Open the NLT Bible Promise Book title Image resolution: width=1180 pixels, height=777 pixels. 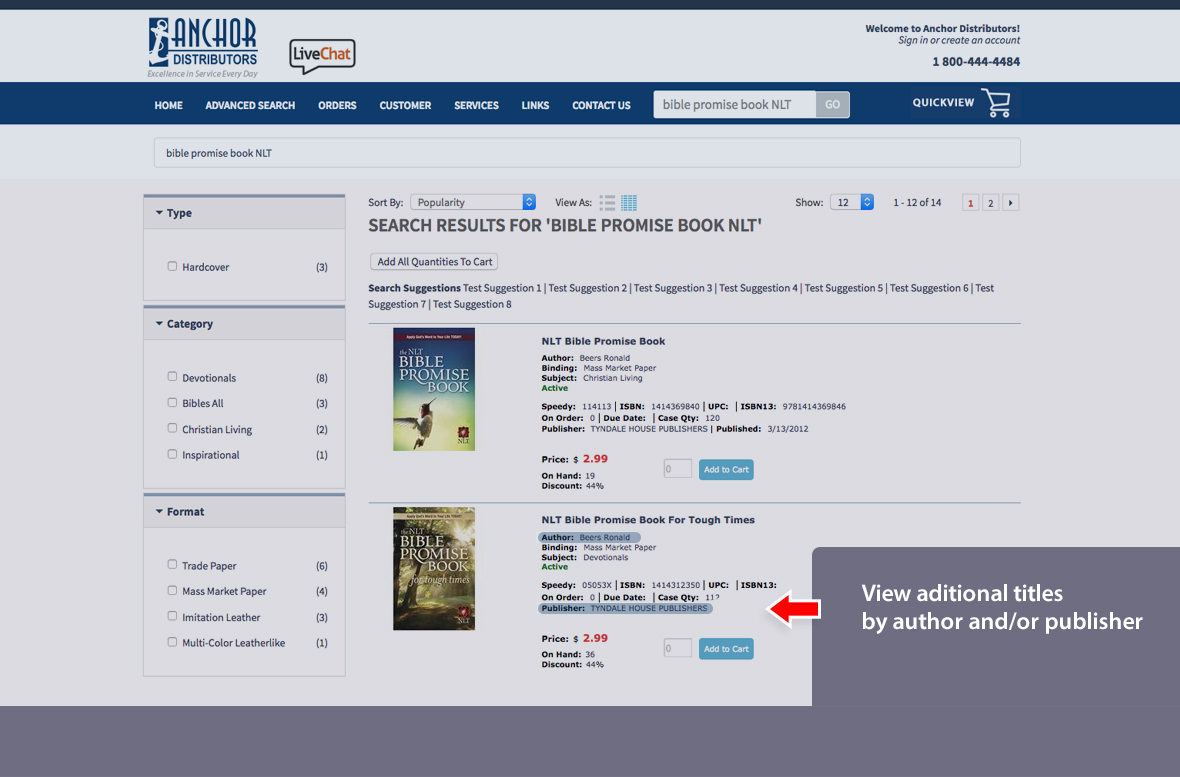click(604, 341)
